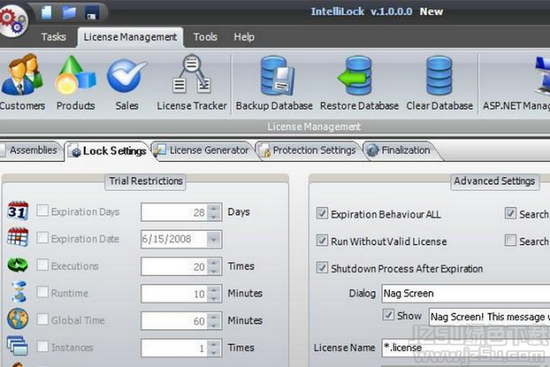This screenshot has width=550, height=367.
Task: Enable the Global Time checkbox
Action: pyautogui.click(x=42, y=319)
